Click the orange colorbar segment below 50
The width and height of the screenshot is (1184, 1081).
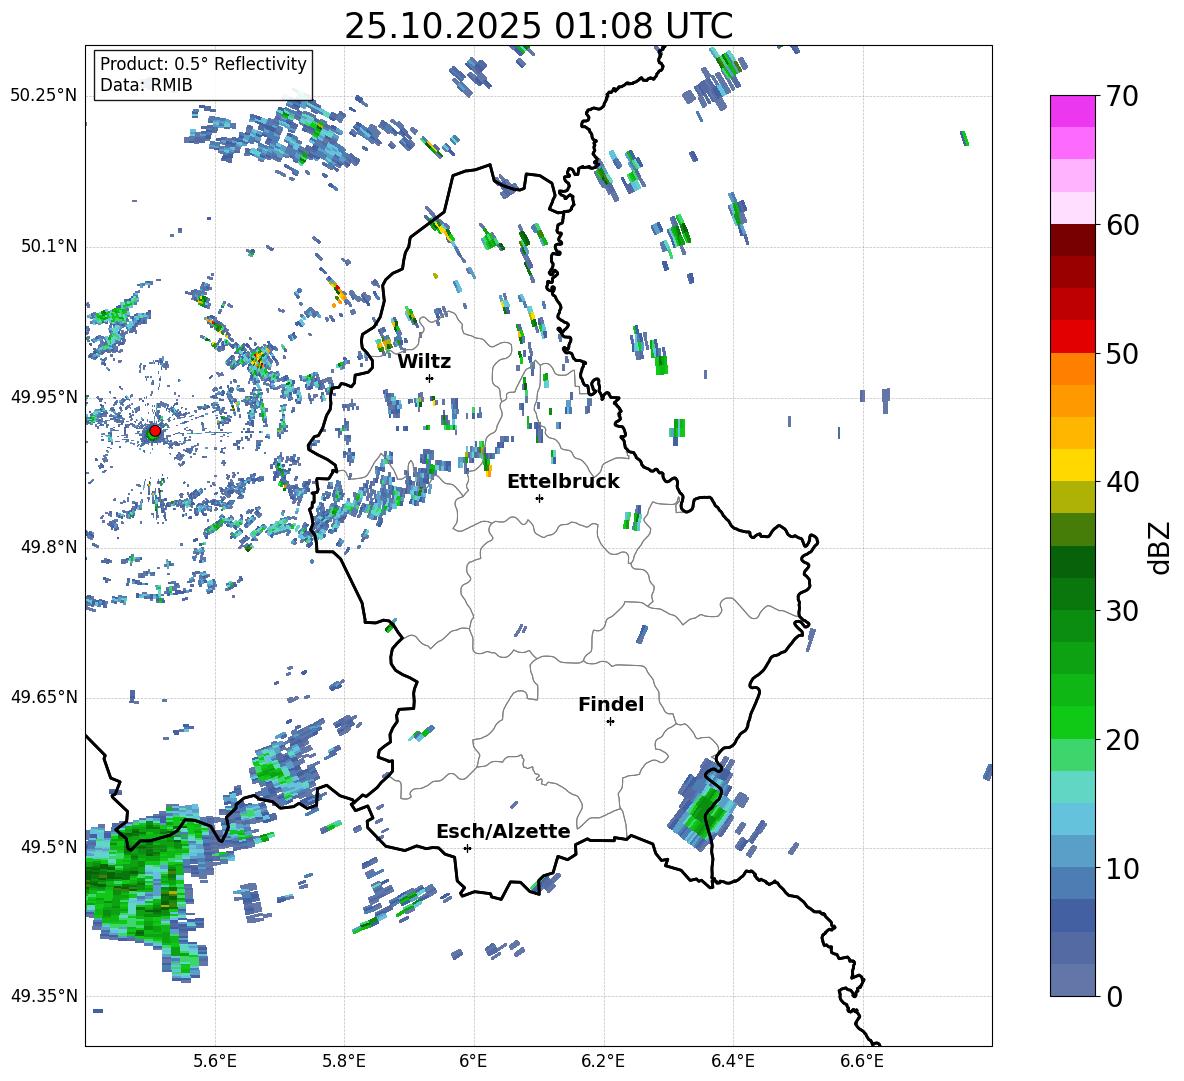point(1072,369)
